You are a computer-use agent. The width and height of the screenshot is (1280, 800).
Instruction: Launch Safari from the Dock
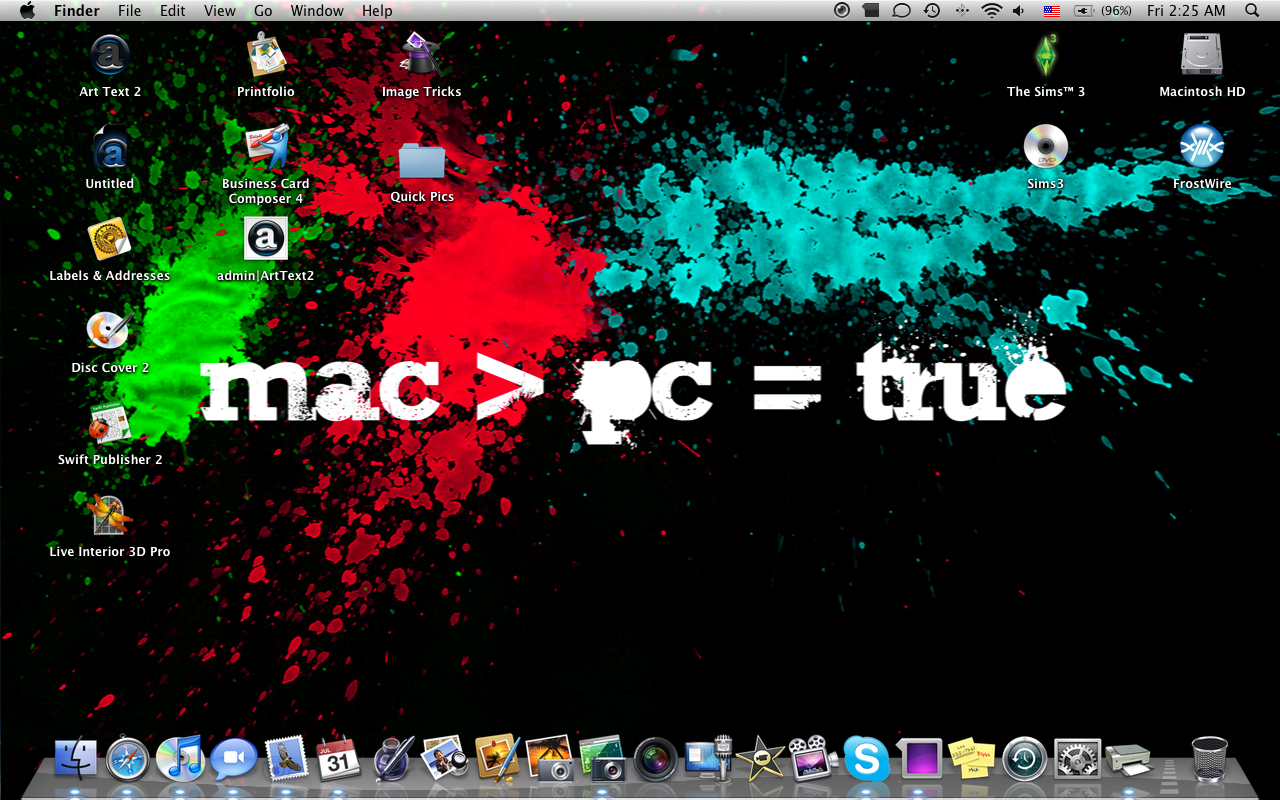[x=128, y=758]
